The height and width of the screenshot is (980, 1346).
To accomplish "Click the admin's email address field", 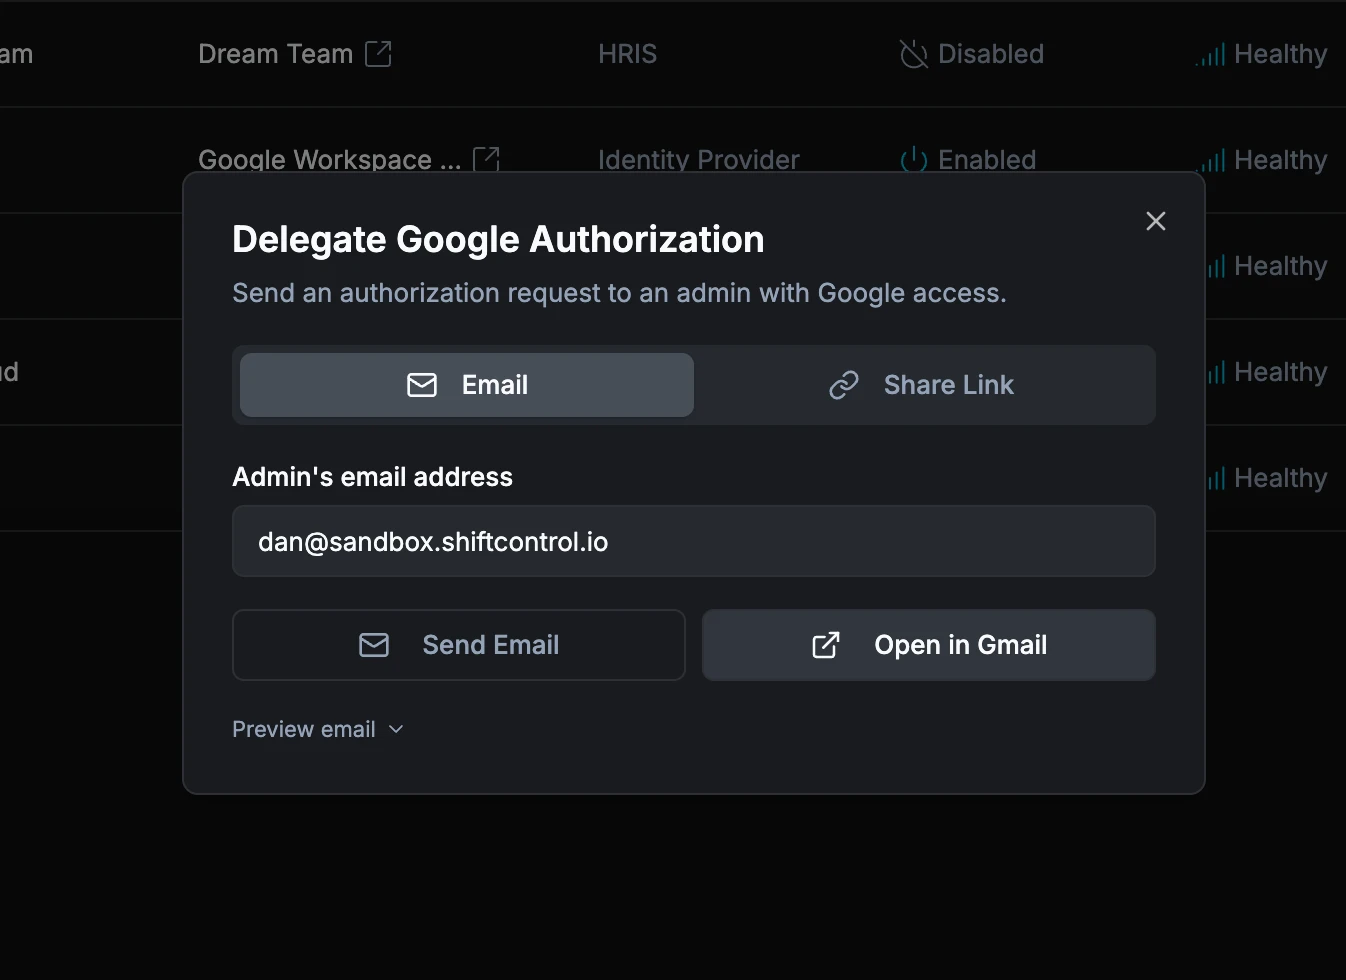I will click(x=694, y=541).
